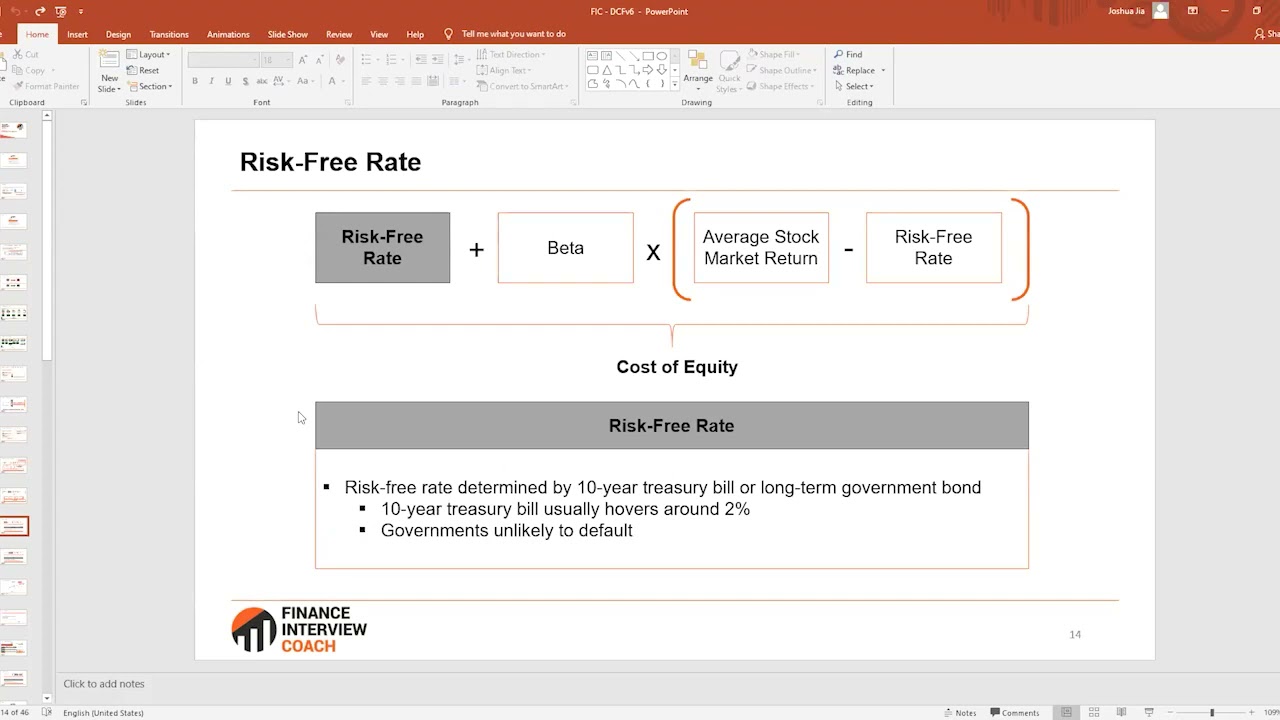1280x720 pixels.
Task: Click the Reset slide button
Action: [x=143, y=71]
